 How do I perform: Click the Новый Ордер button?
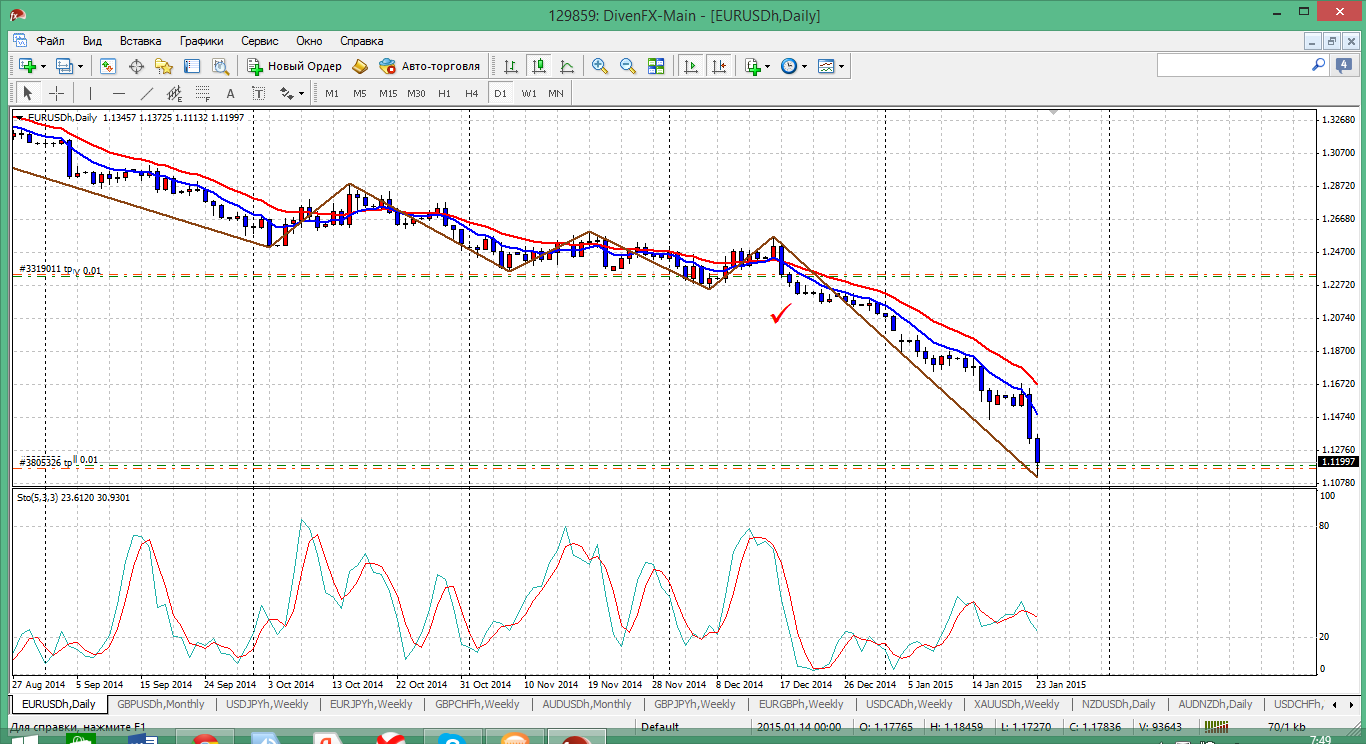[x=295, y=66]
